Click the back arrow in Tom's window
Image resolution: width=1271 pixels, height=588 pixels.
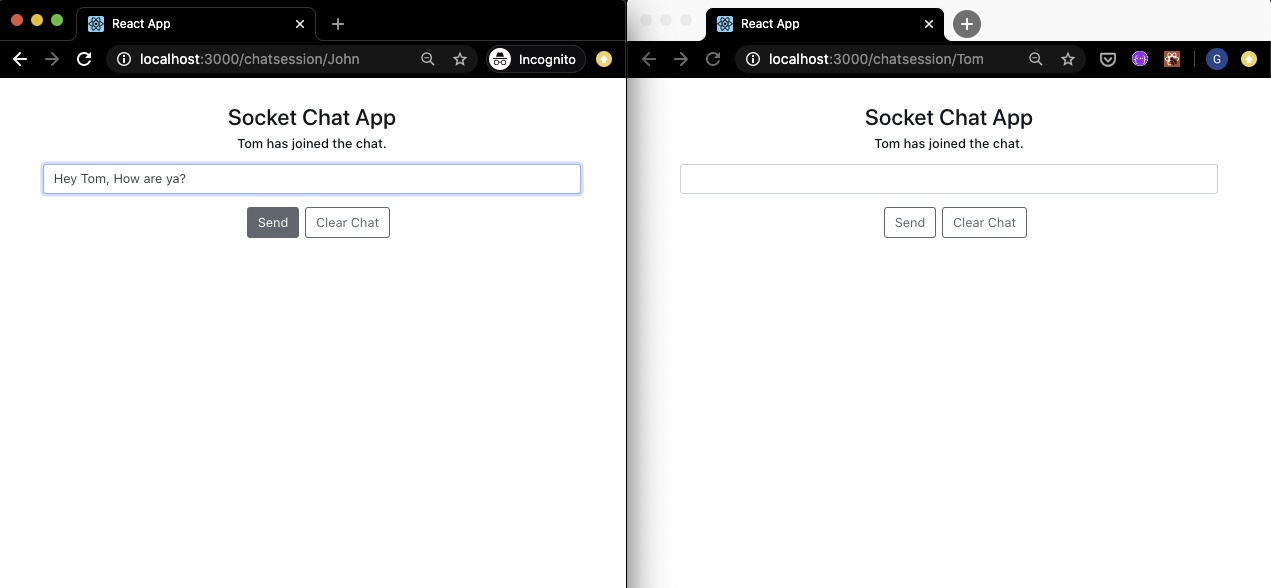pos(649,59)
